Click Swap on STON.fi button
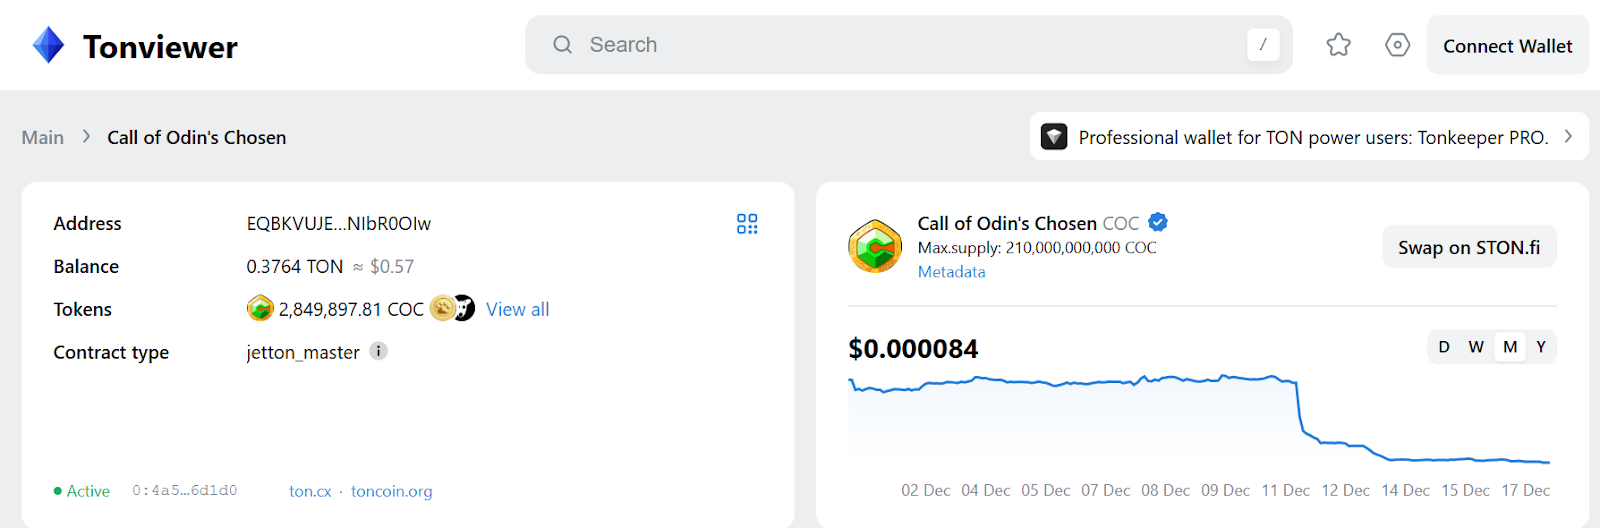Screen dimensions: 1600x528 pyautogui.click(x=1468, y=247)
